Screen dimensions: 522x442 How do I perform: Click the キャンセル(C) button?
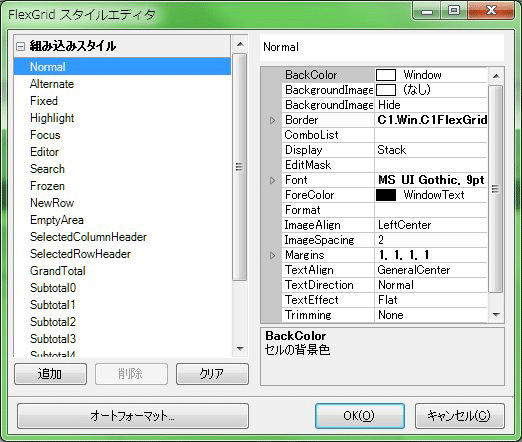(460, 416)
